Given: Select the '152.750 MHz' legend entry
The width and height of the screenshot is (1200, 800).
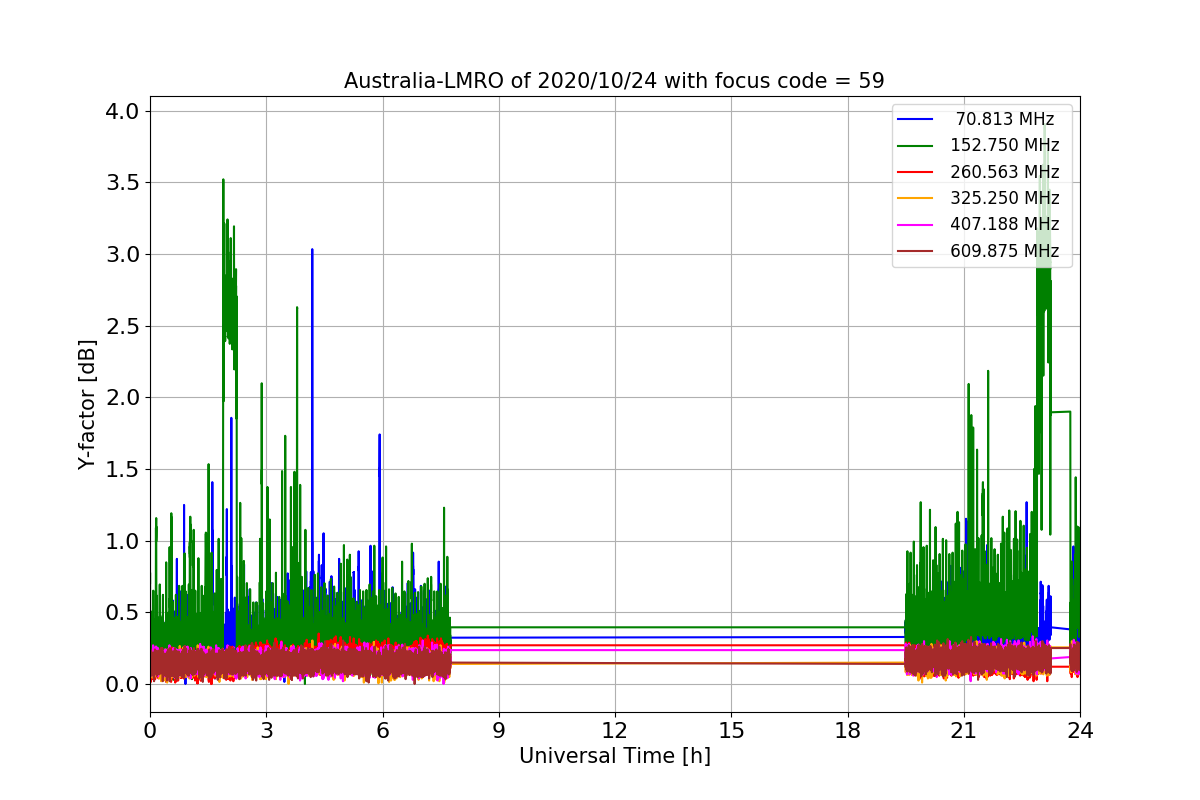Looking at the screenshot, I should point(1005,145).
